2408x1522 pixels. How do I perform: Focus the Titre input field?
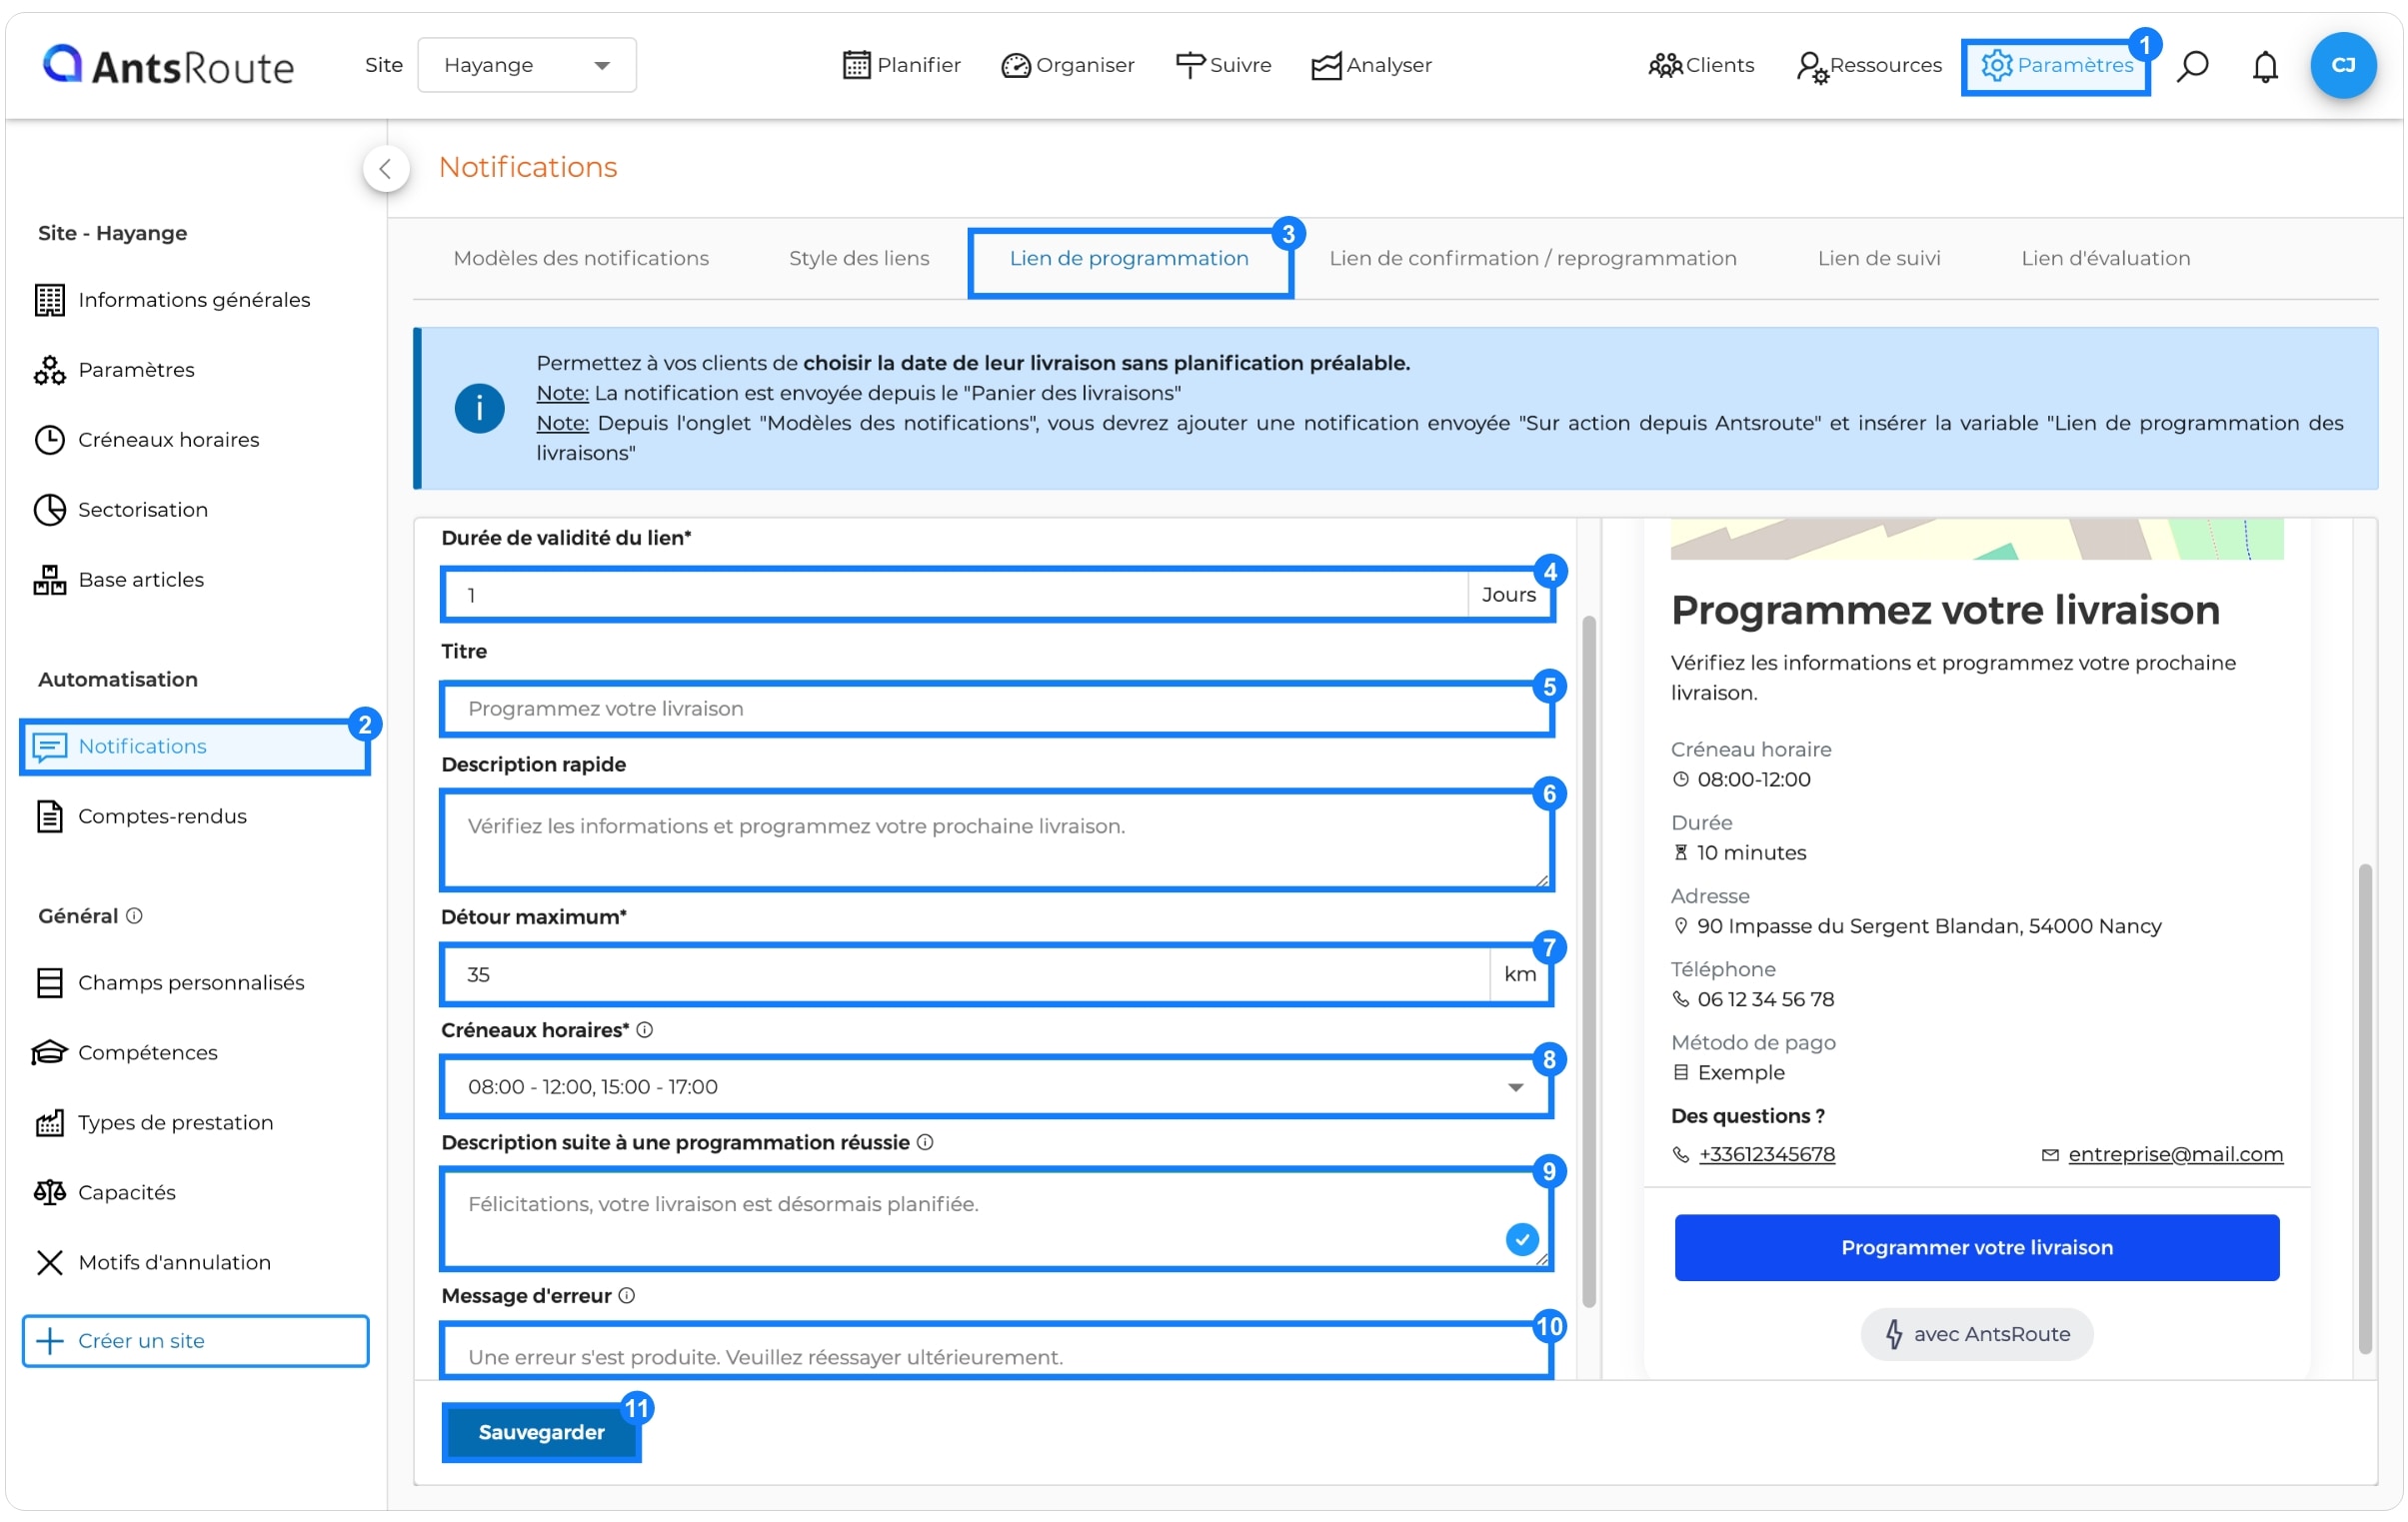[996, 709]
